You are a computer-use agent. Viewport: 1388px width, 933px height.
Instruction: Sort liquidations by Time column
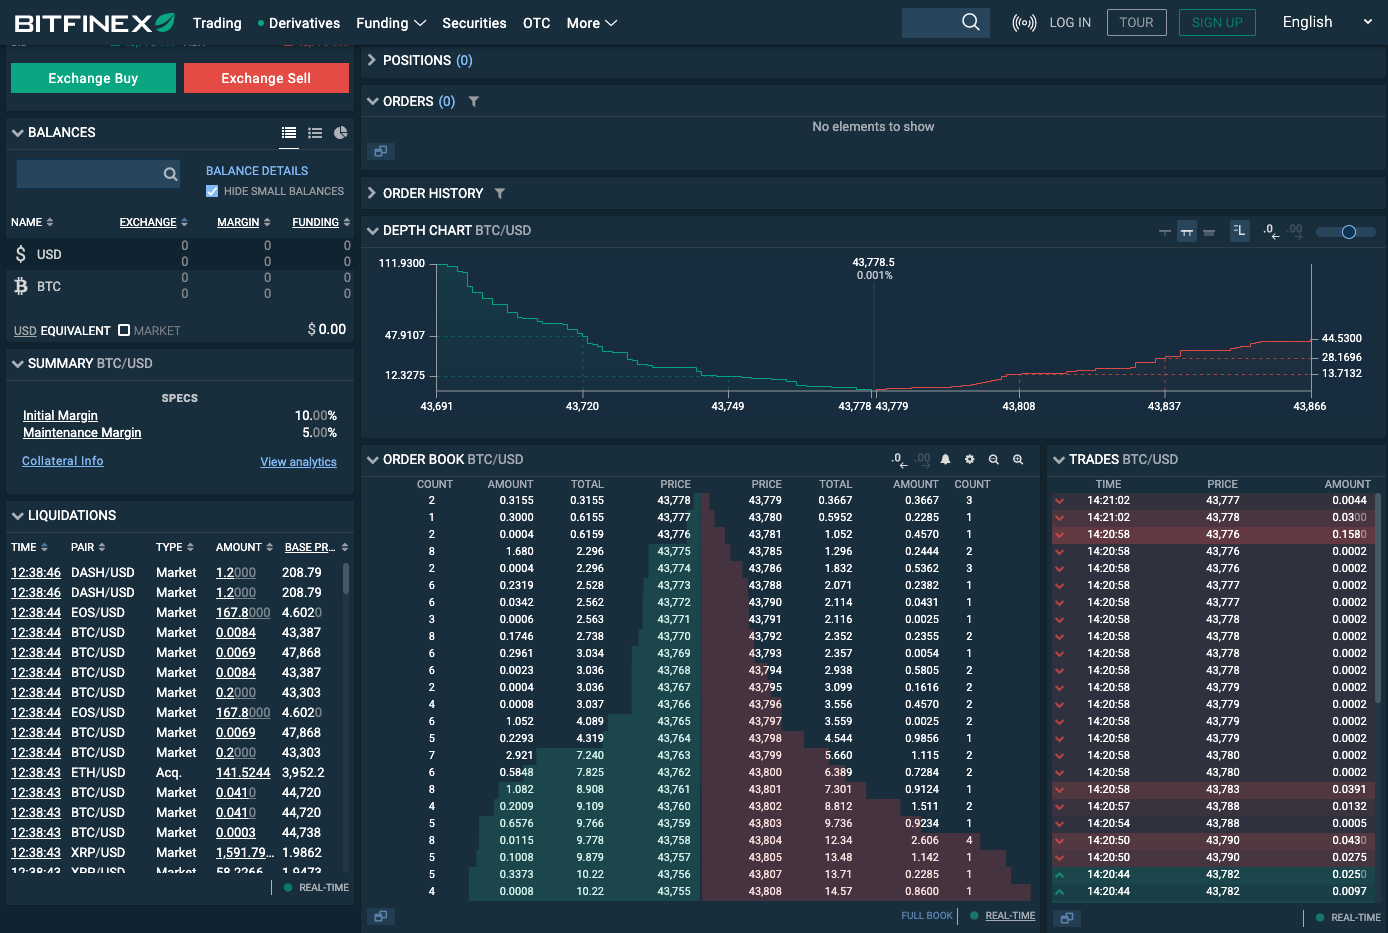[x=30, y=547]
